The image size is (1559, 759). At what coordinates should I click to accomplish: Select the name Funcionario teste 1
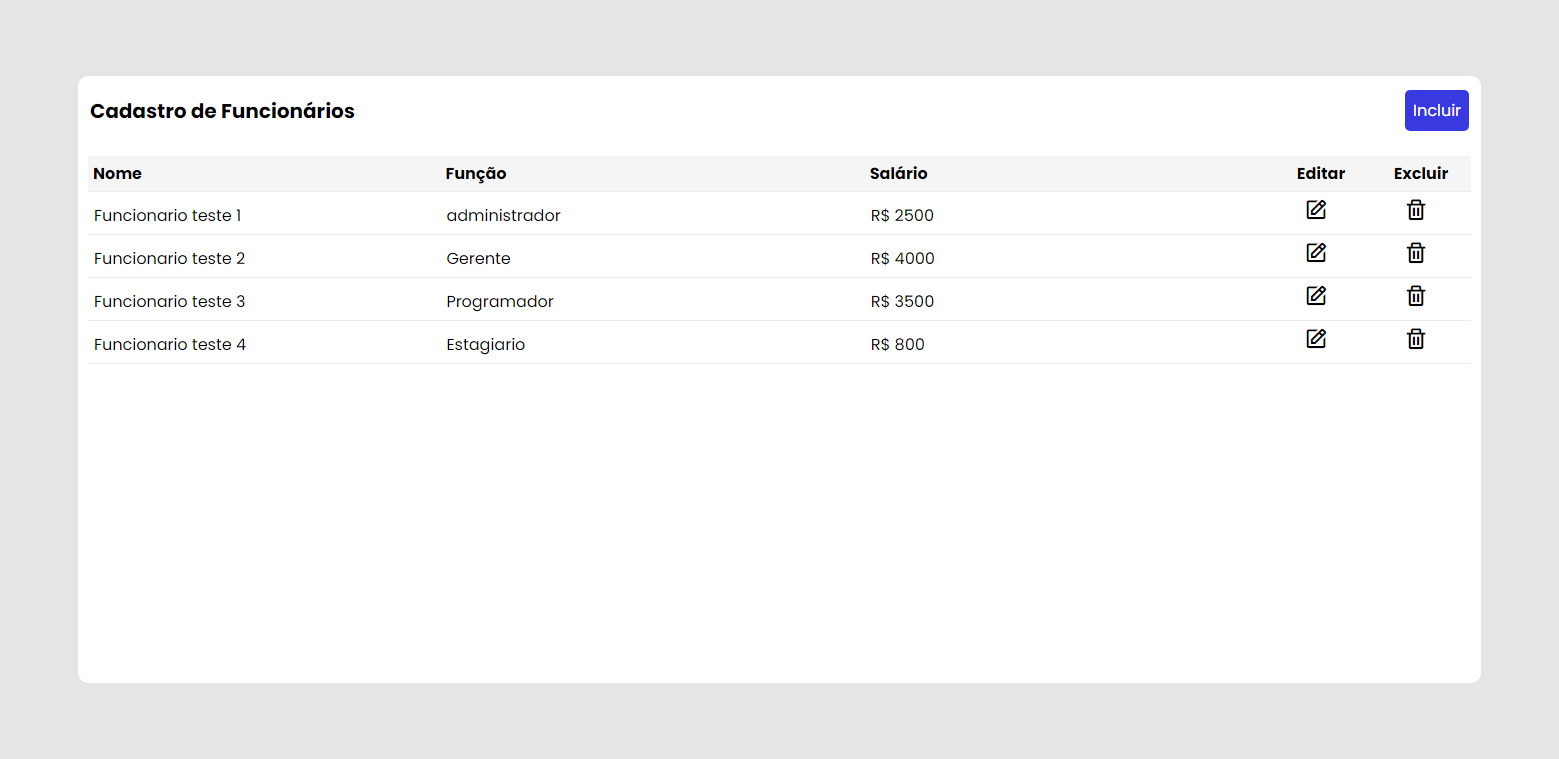click(168, 216)
